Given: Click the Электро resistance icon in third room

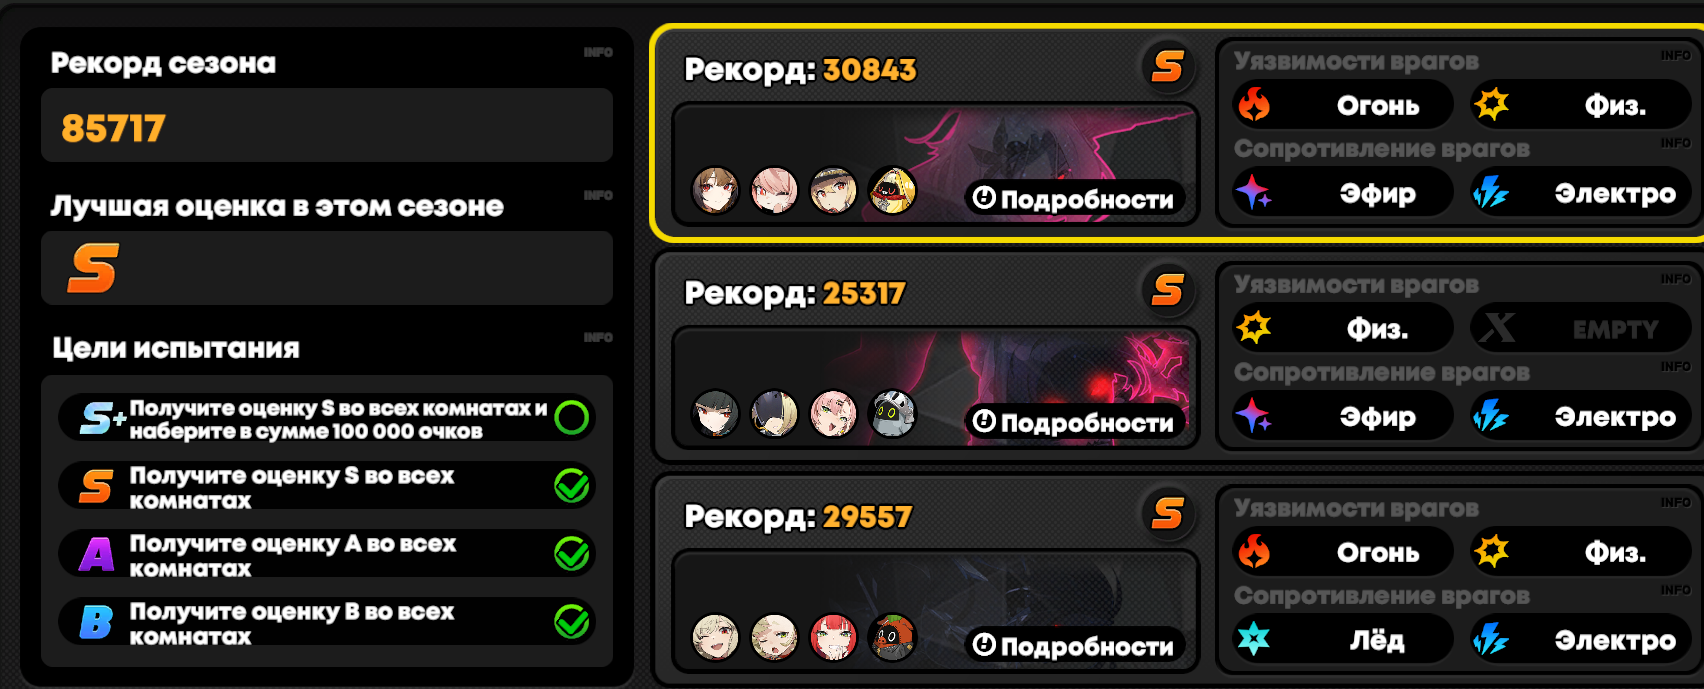Looking at the screenshot, I should (x=1490, y=638).
